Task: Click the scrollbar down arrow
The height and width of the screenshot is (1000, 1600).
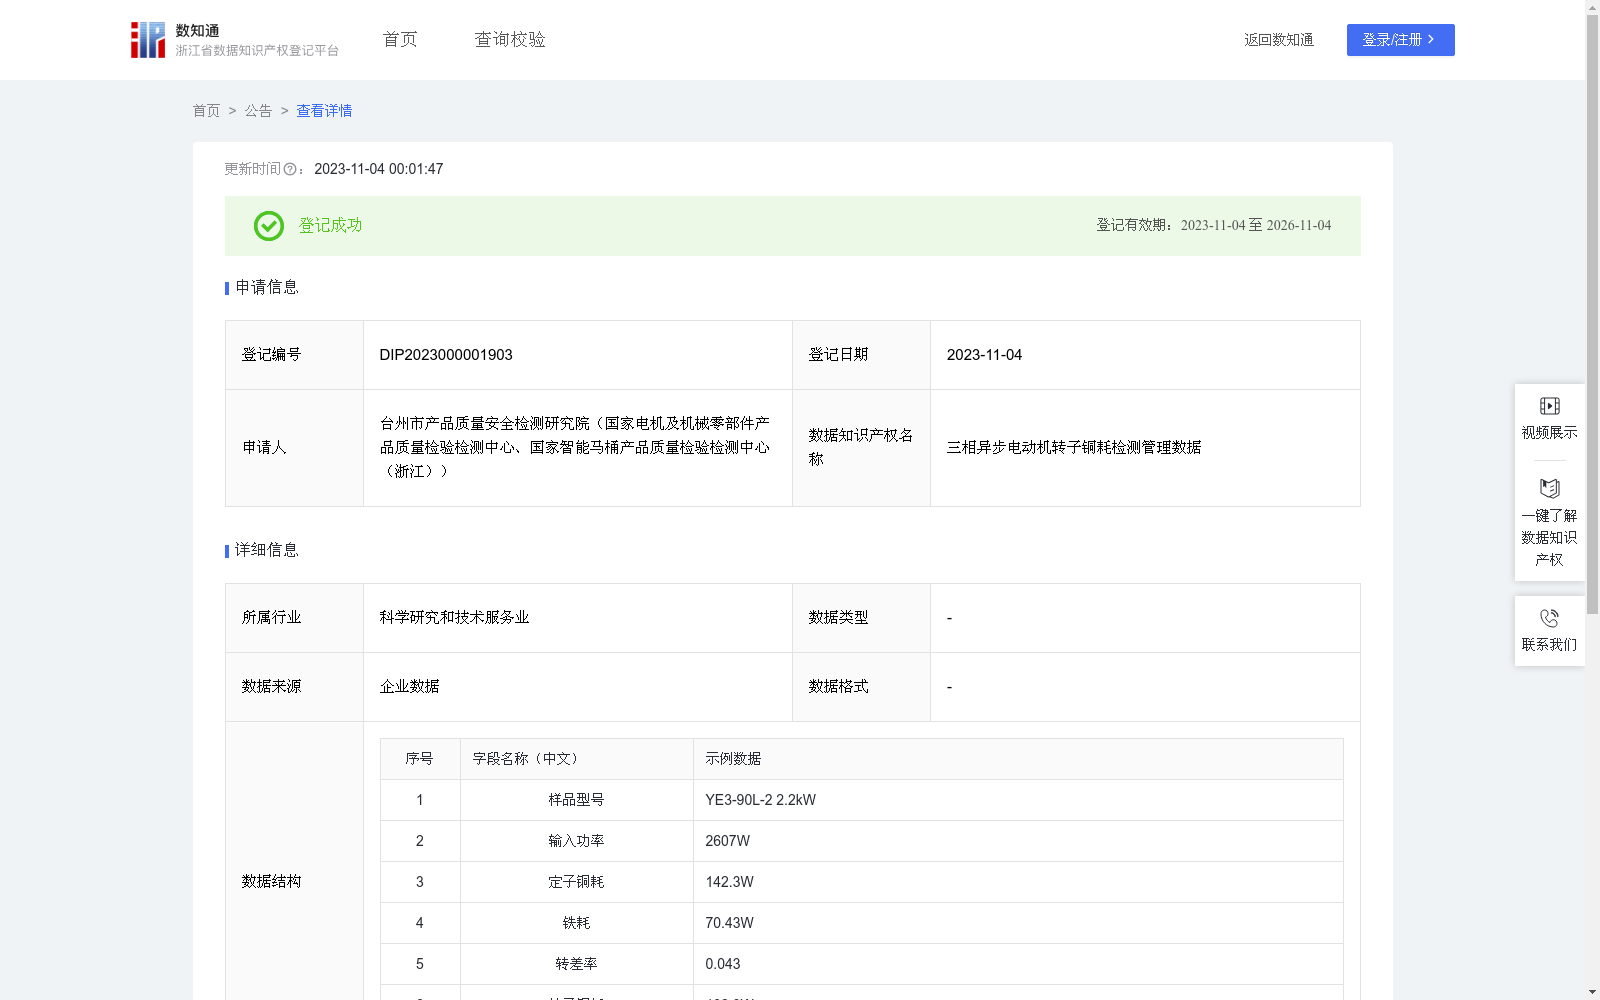Action: pyautogui.click(x=1592, y=992)
